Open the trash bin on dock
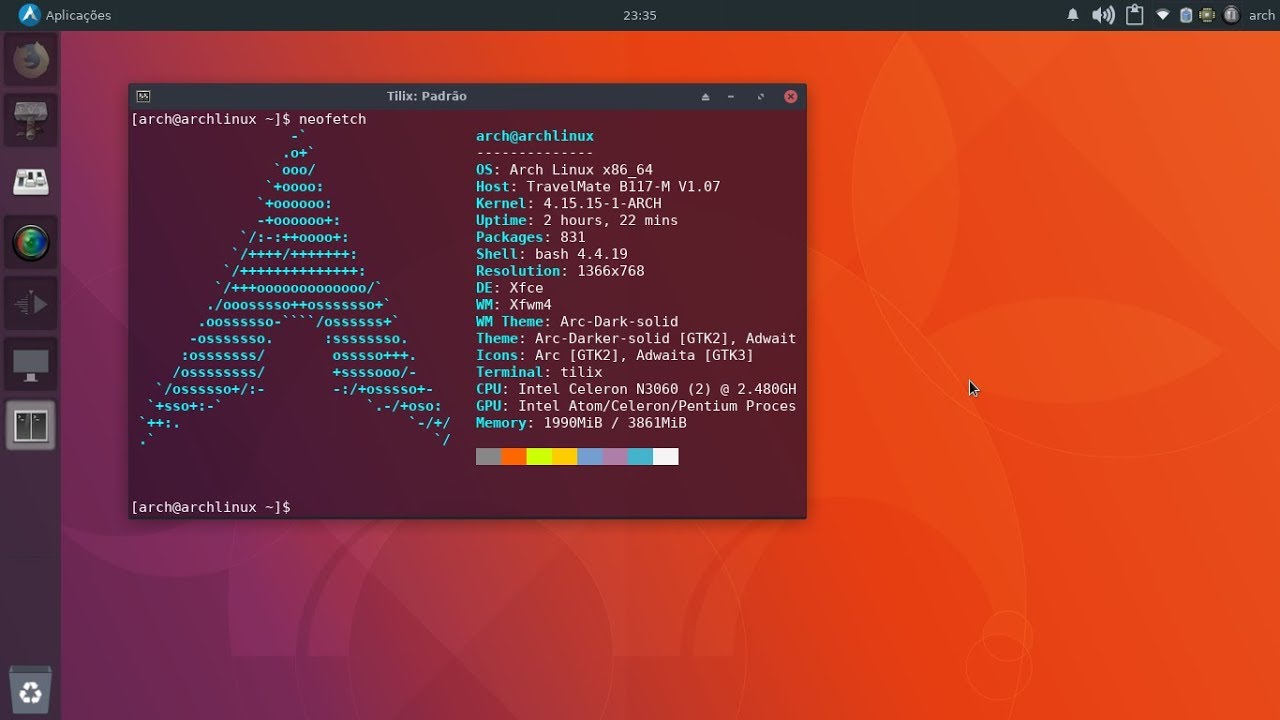The height and width of the screenshot is (720, 1280). point(31,690)
